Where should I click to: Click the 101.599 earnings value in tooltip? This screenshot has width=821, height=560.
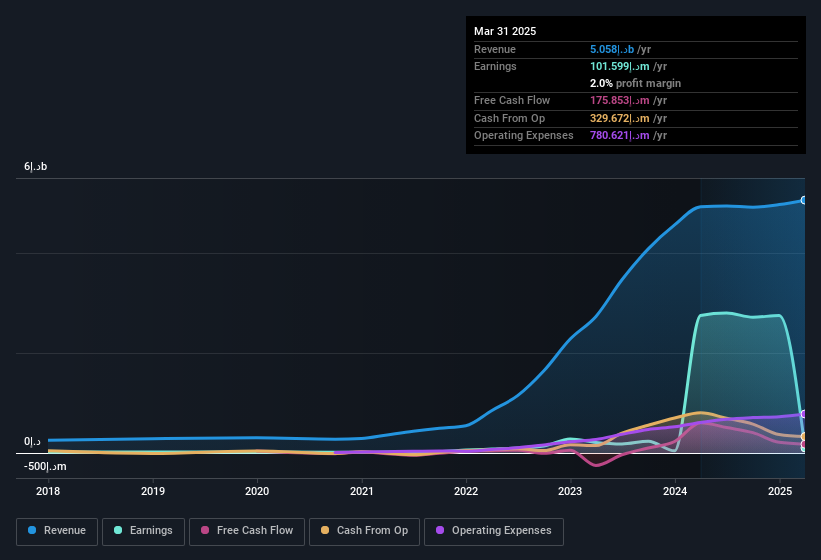click(619, 66)
